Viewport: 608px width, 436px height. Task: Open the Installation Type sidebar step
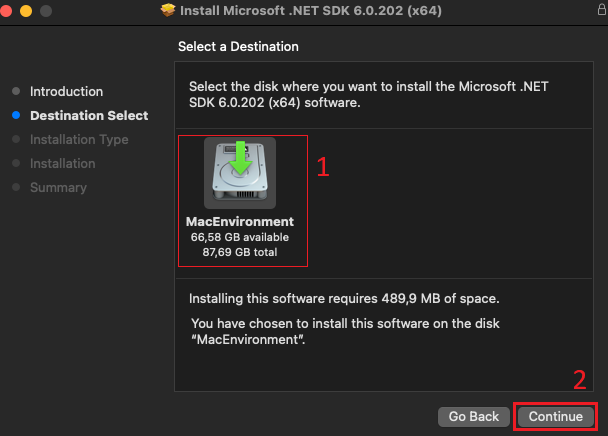(x=79, y=139)
